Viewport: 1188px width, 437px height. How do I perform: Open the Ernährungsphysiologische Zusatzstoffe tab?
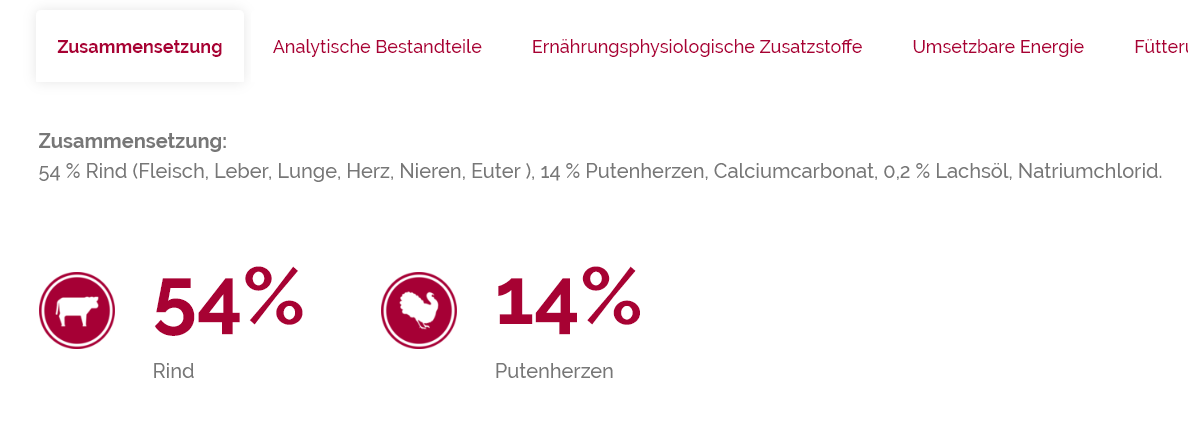[697, 47]
